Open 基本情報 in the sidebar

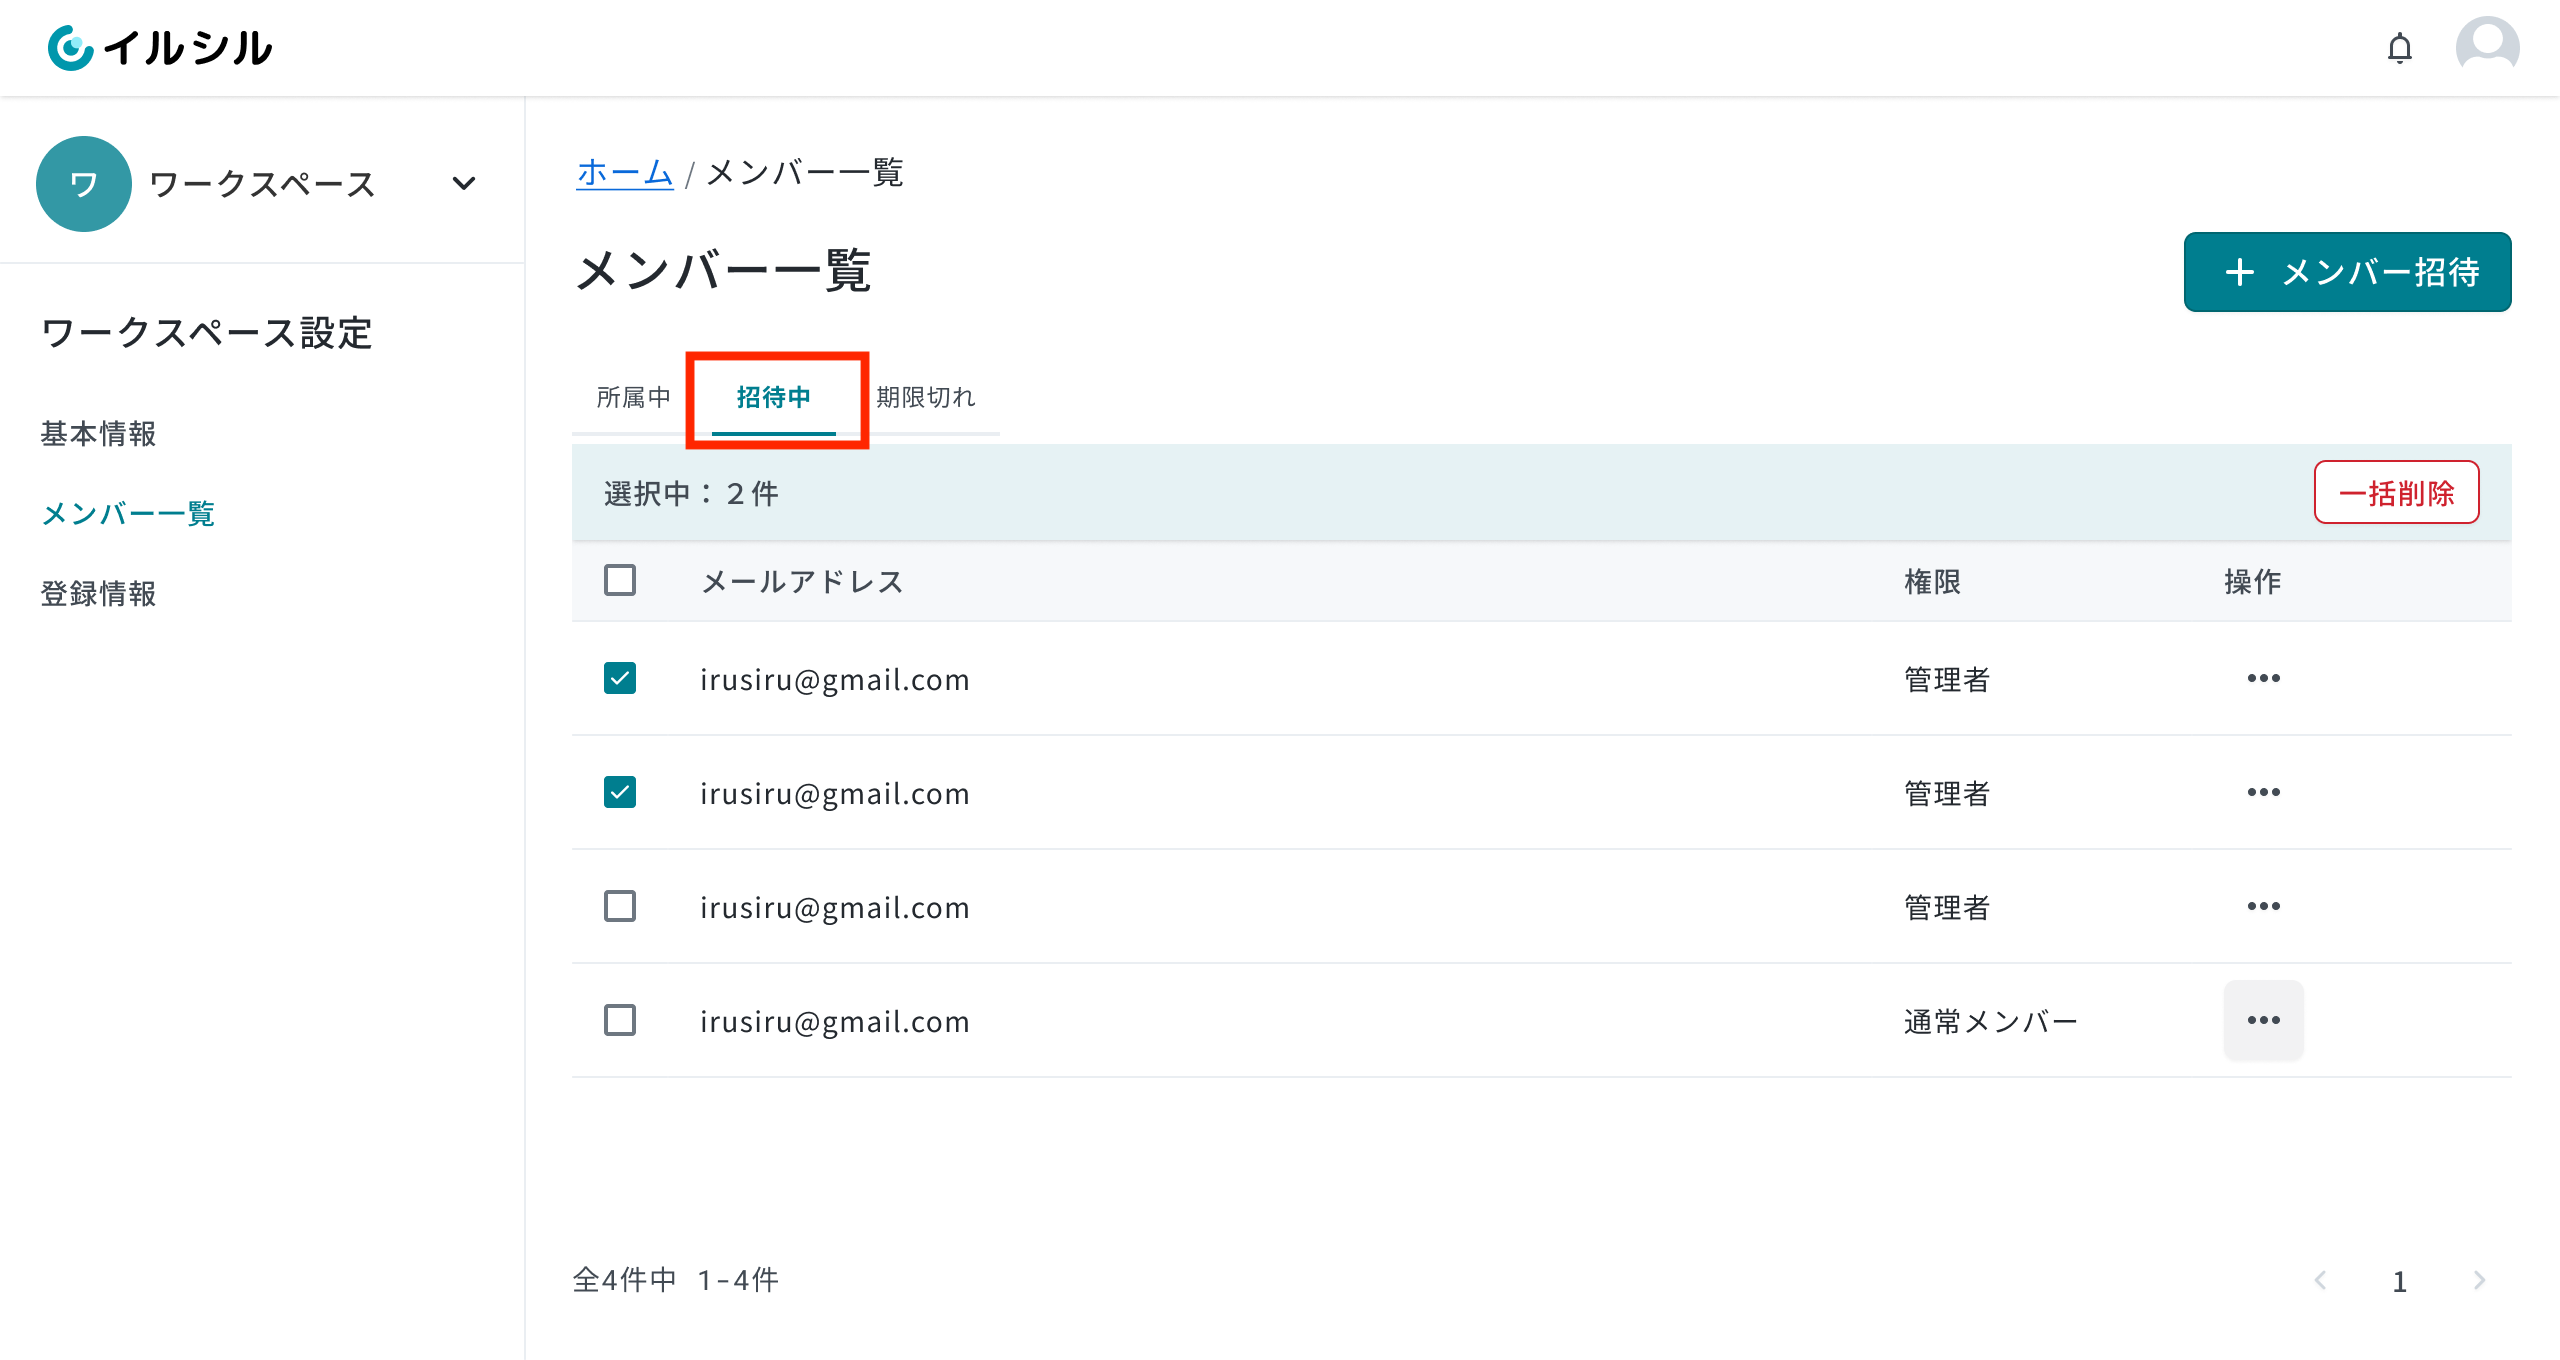[x=98, y=434]
